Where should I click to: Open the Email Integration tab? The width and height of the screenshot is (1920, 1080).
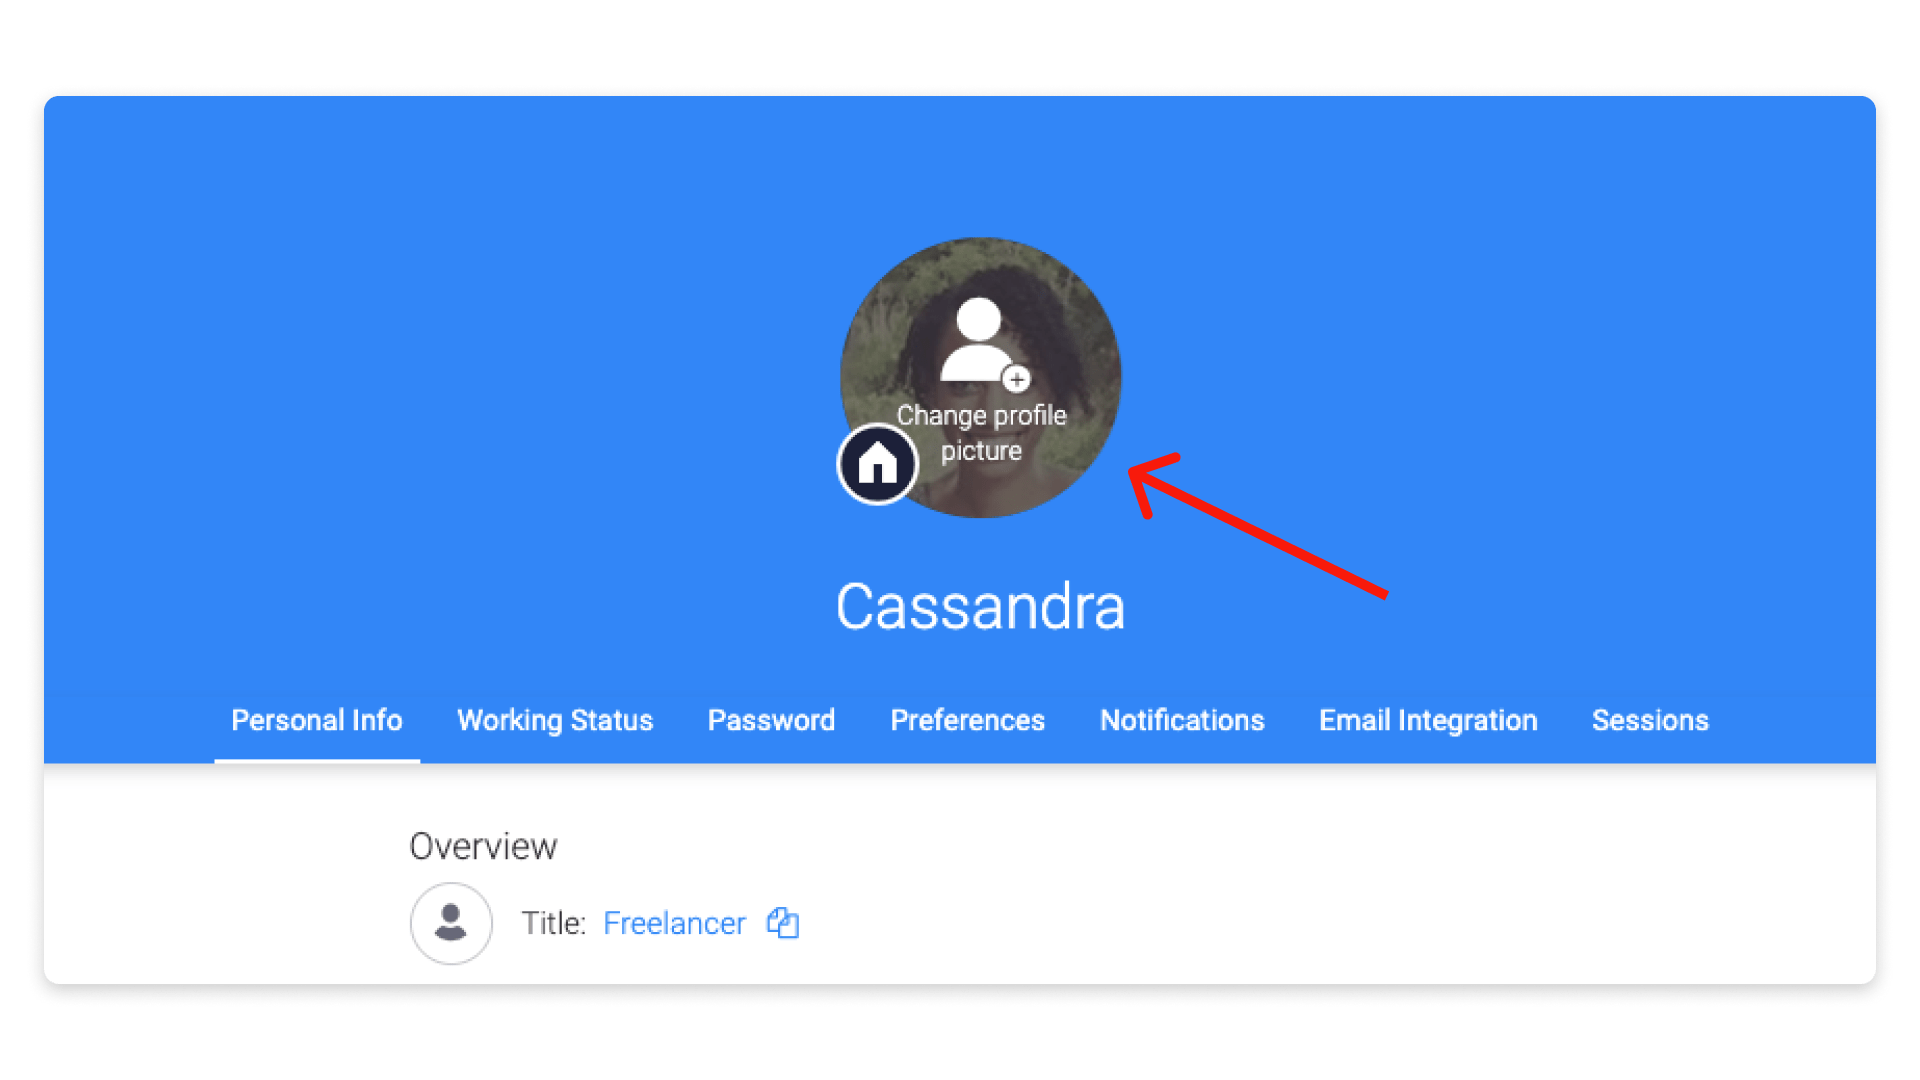tap(1428, 721)
